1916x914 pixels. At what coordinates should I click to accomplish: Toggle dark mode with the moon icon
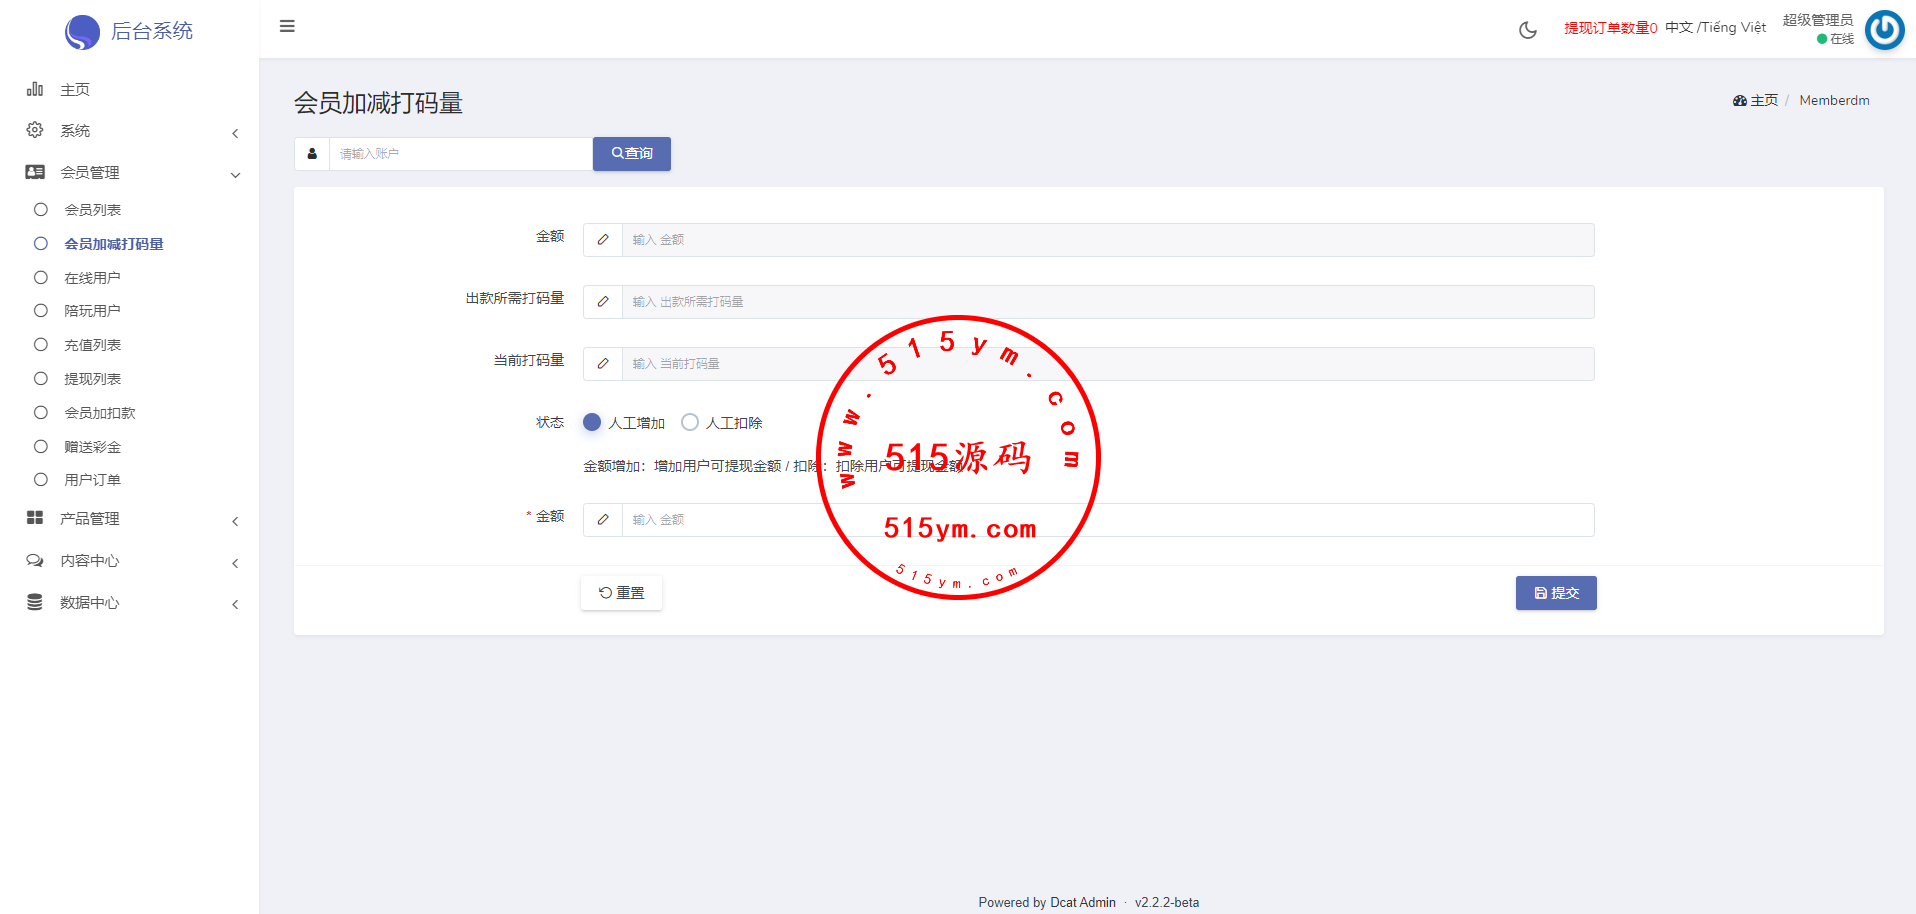(1527, 30)
